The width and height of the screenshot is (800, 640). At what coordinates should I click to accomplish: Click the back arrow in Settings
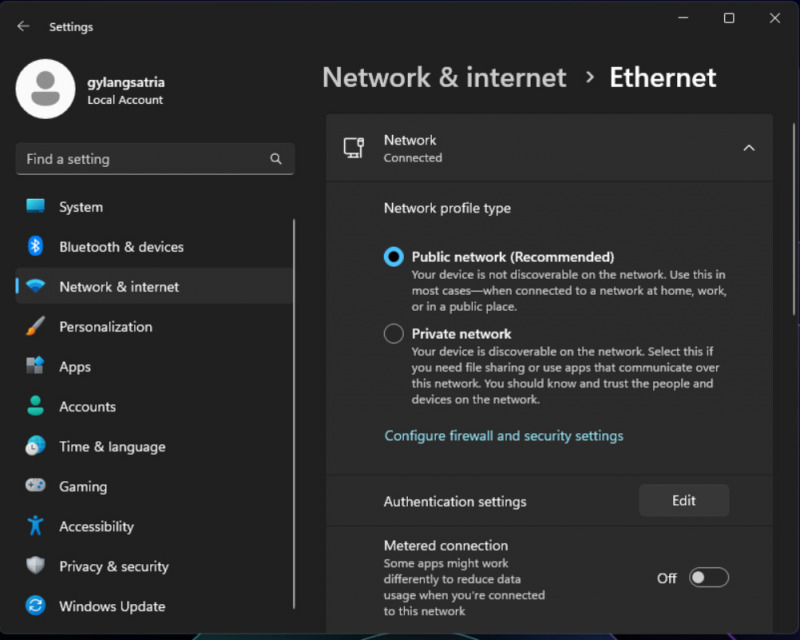click(x=23, y=26)
